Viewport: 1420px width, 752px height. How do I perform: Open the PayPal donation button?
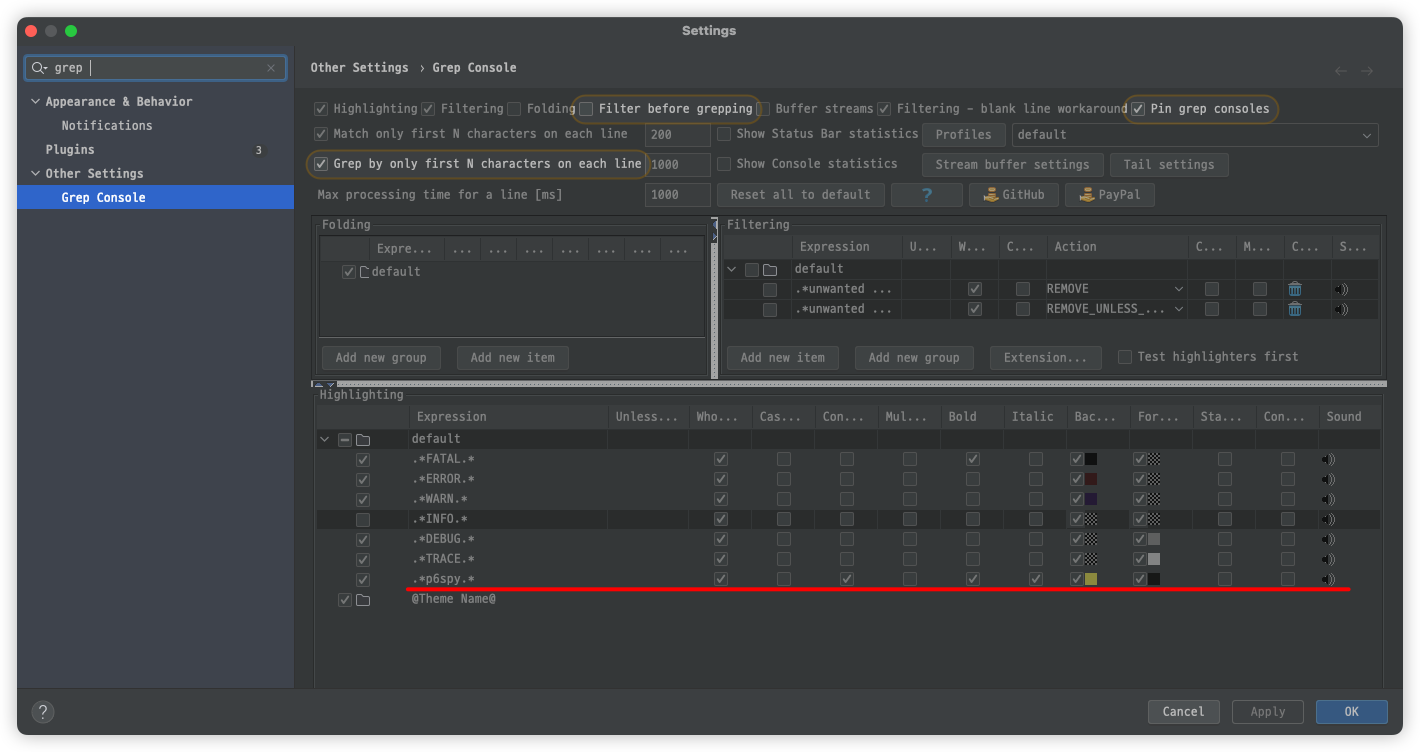(1110, 195)
